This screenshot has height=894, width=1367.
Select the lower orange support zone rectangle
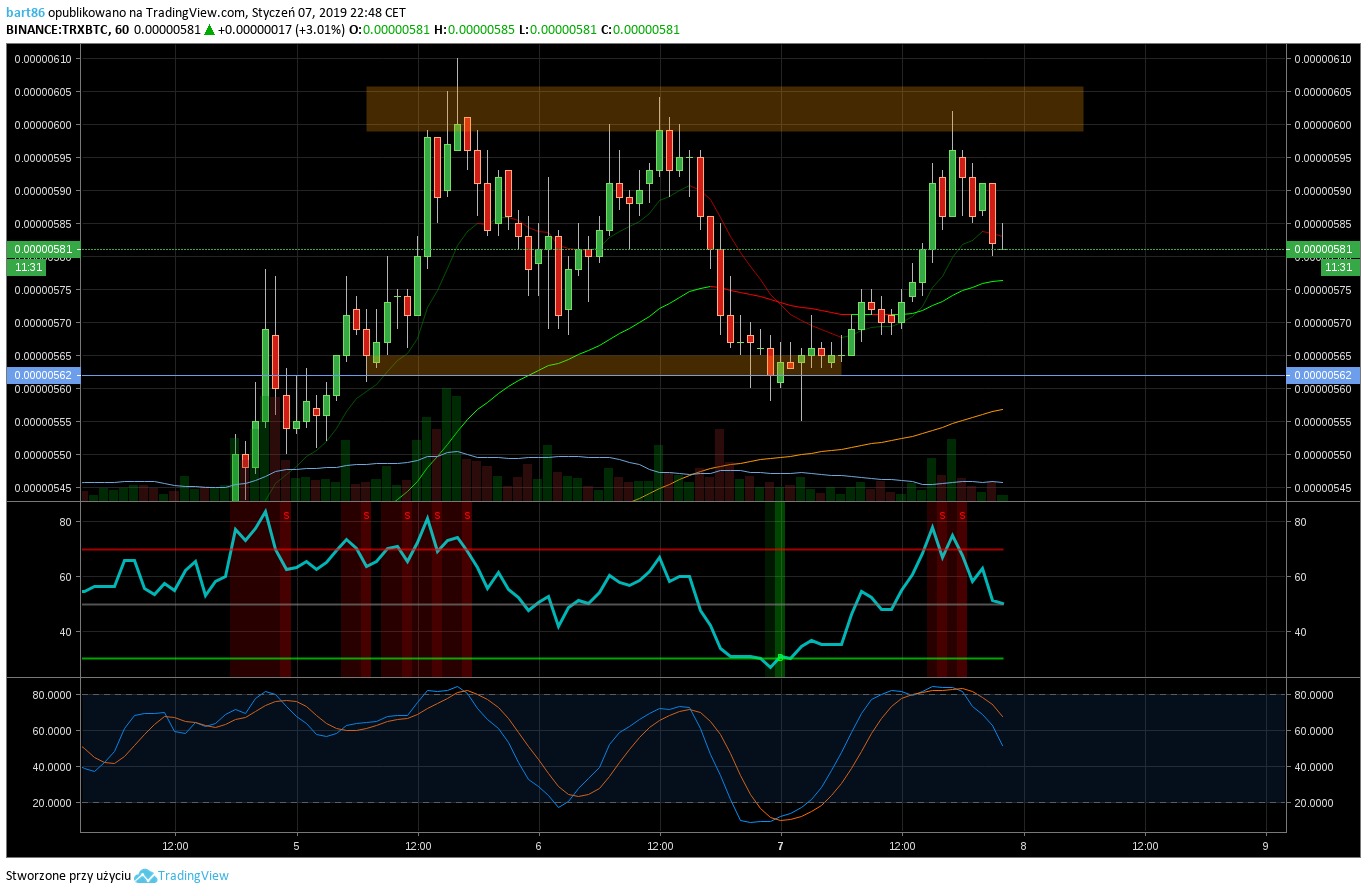point(604,365)
